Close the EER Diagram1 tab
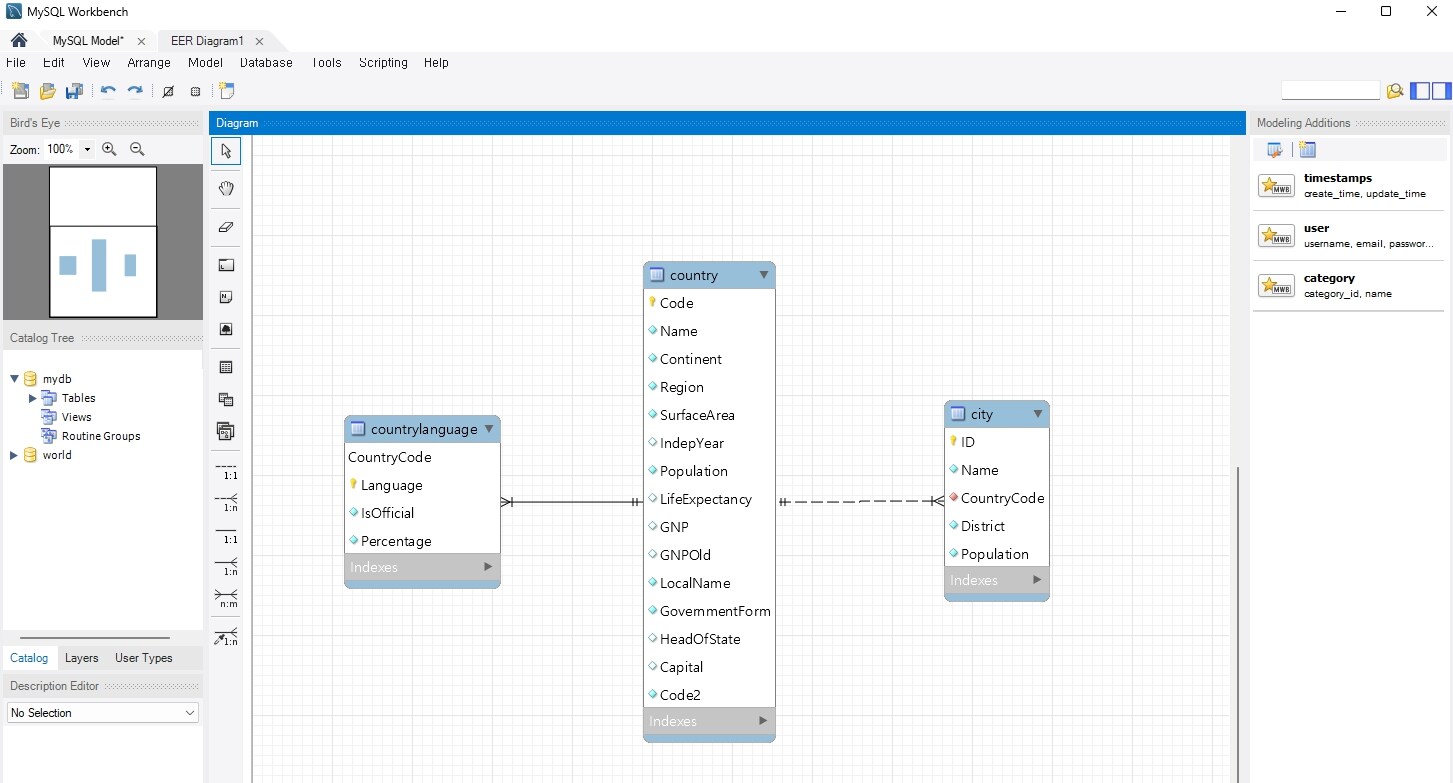The width and height of the screenshot is (1453, 783). click(x=259, y=41)
